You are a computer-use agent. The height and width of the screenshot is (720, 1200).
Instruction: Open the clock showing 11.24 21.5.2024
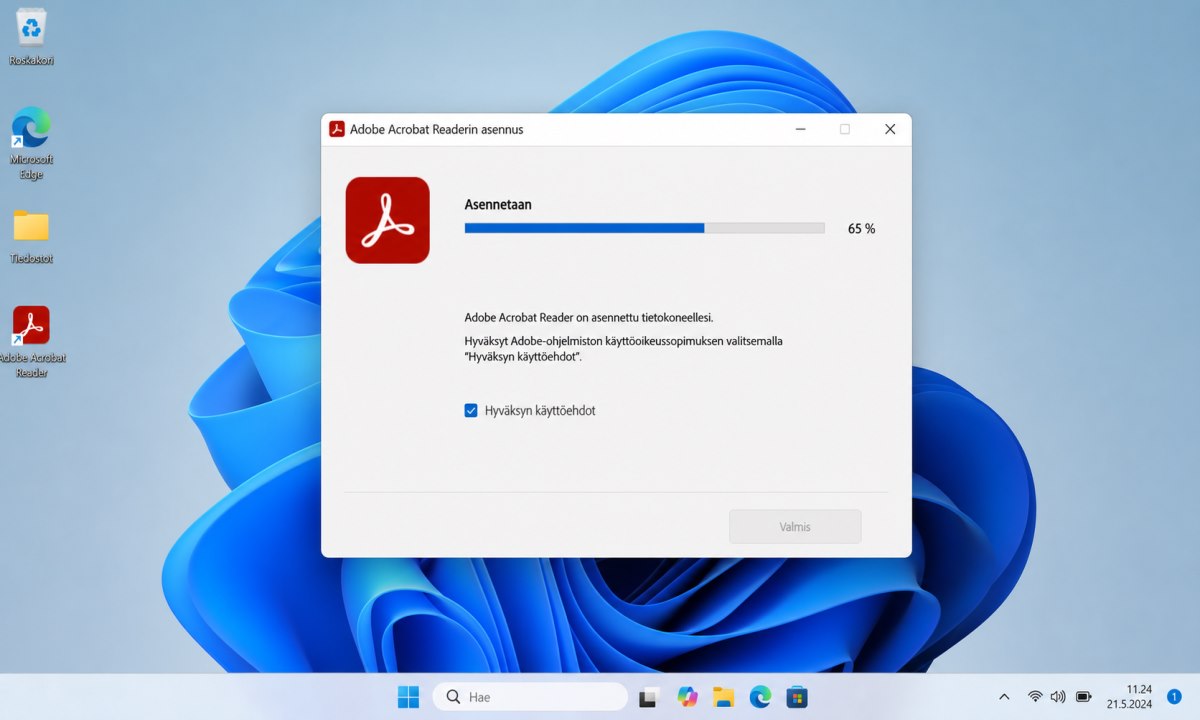tap(1129, 697)
